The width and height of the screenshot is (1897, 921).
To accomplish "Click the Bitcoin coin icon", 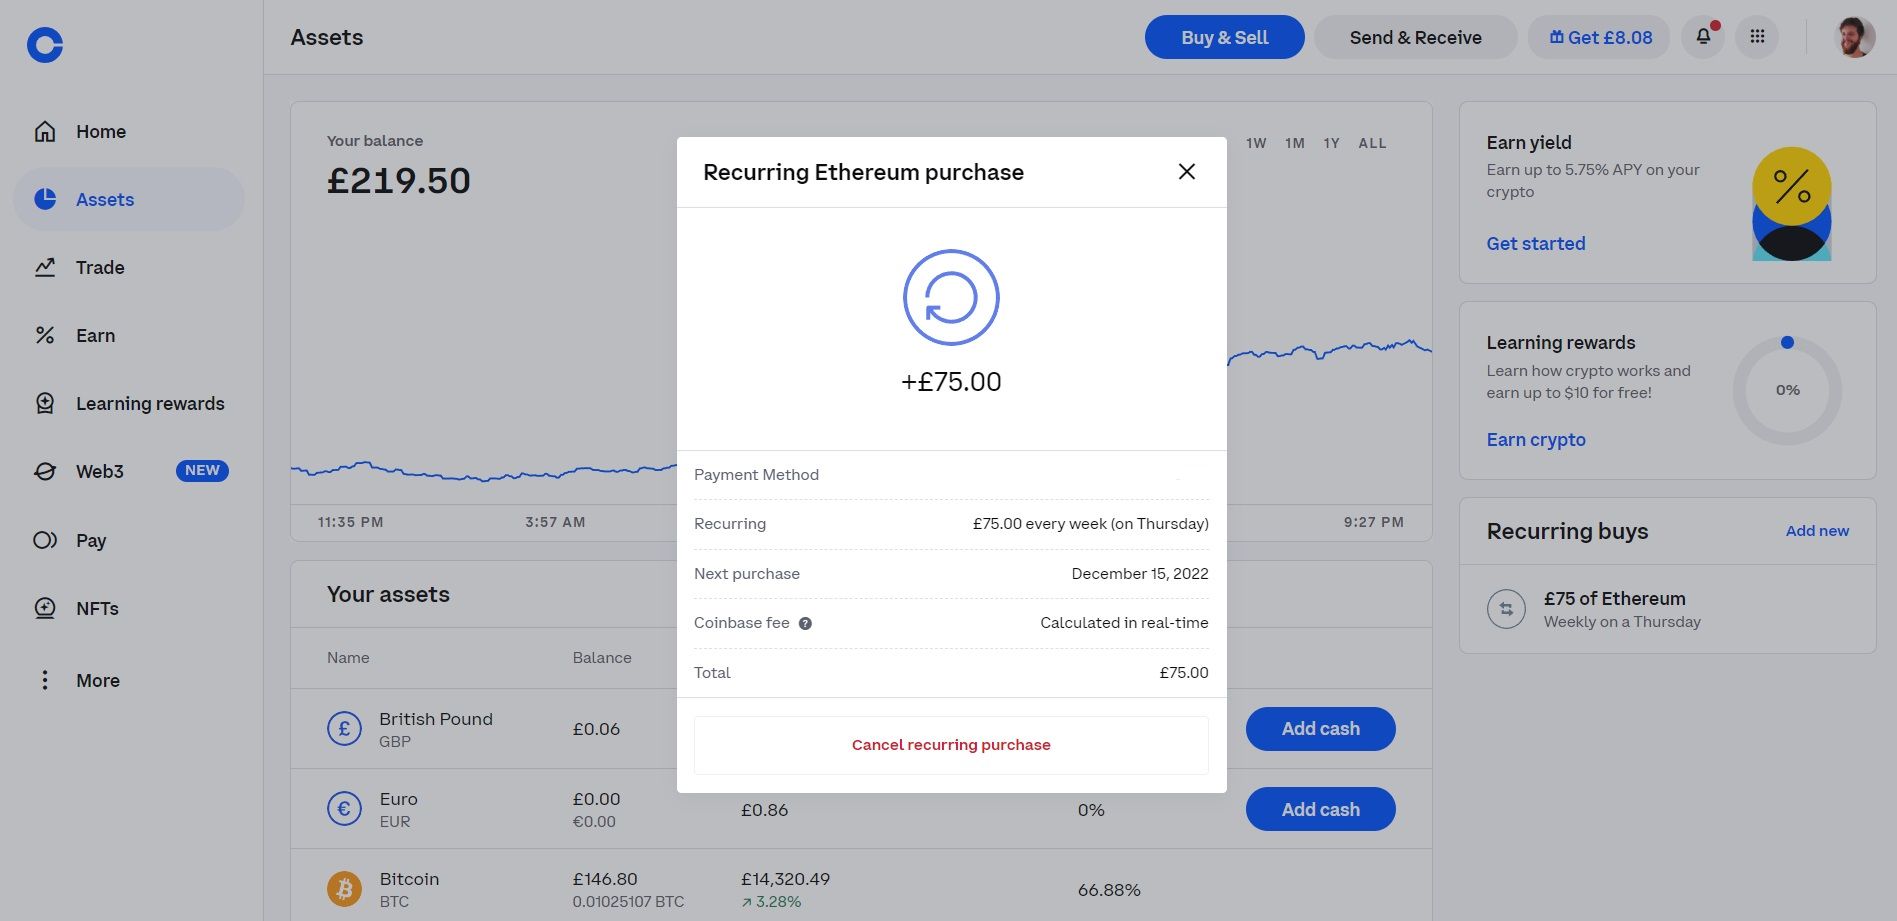I will point(344,888).
